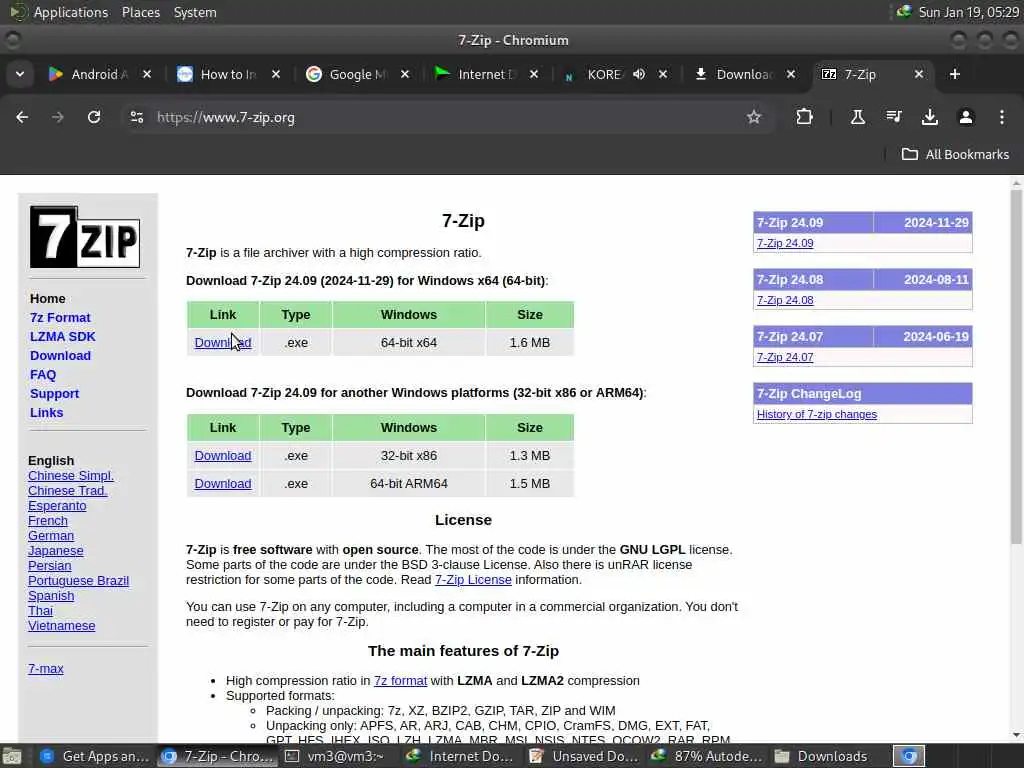
Task: Open the FAQ sidebar link
Action: coord(43,375)
